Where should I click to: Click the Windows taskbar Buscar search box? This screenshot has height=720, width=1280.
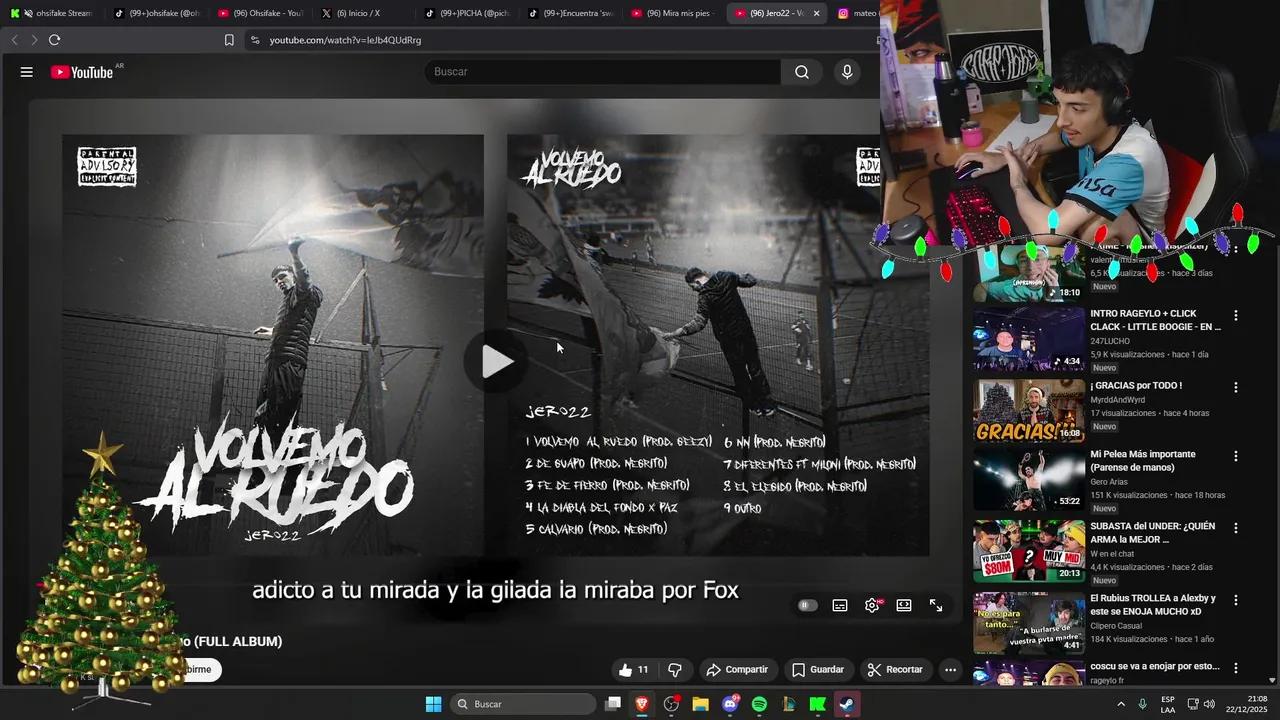(524, 704)
